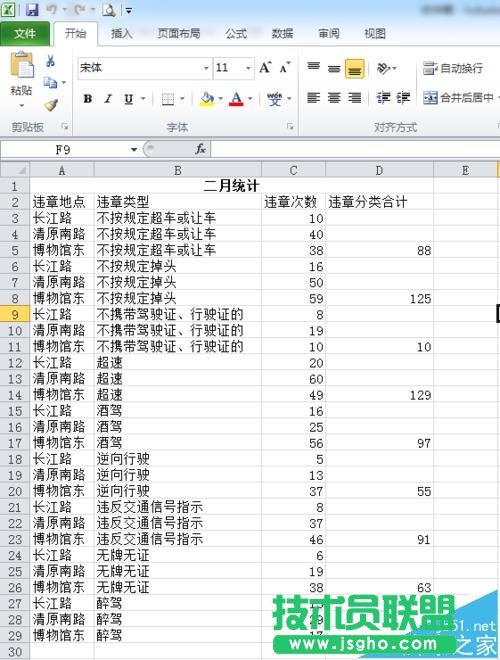
Task: Click the select-all corner triangle
Action: tap(15, 170)
